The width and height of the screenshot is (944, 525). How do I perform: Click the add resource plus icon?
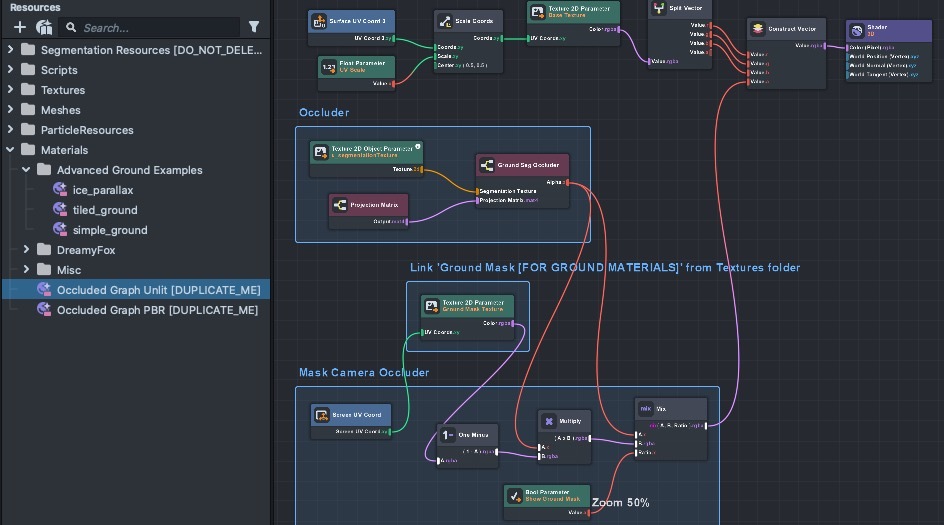(x=19, y=27)
